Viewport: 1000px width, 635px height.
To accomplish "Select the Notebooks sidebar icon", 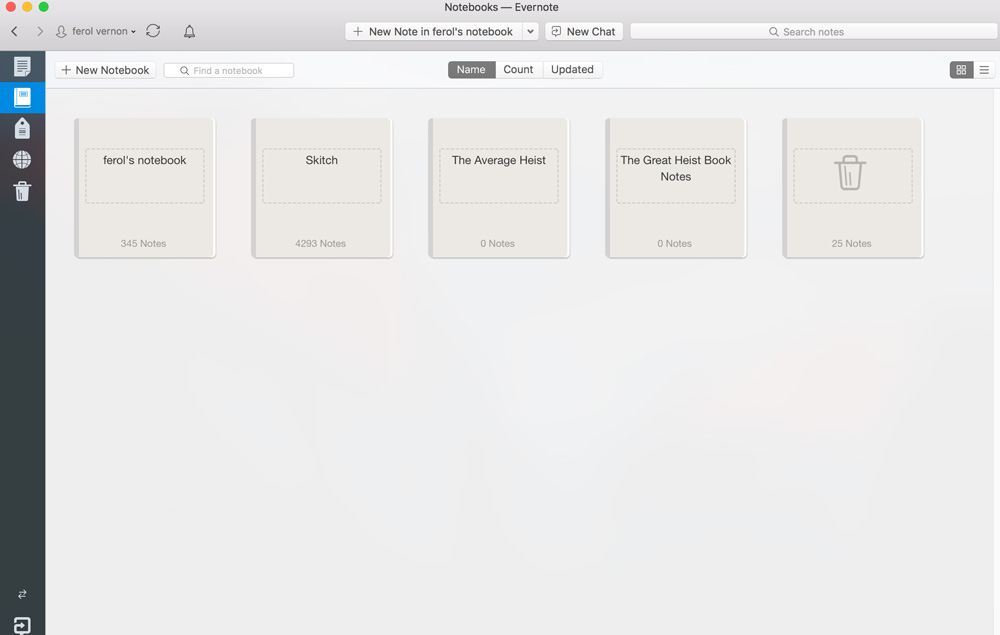I will [22, 98].
